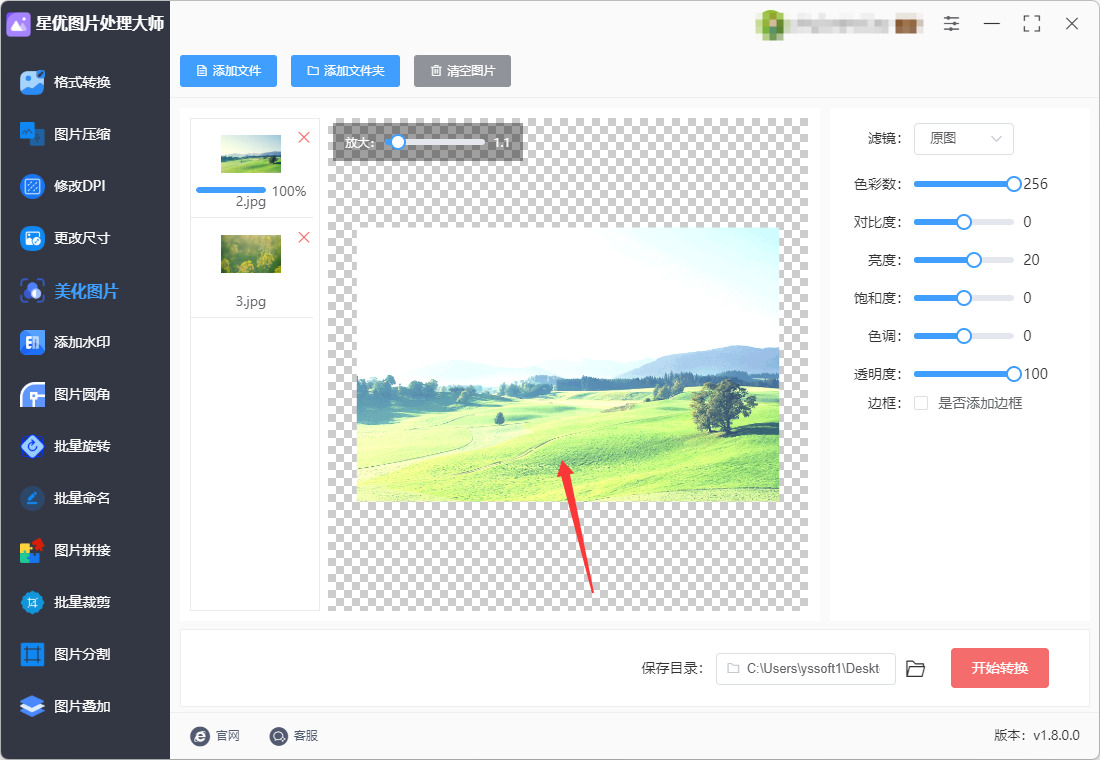Remove 3.jpg using its red X
Viewport: 1100px width, 760px height.
point(304,237)
